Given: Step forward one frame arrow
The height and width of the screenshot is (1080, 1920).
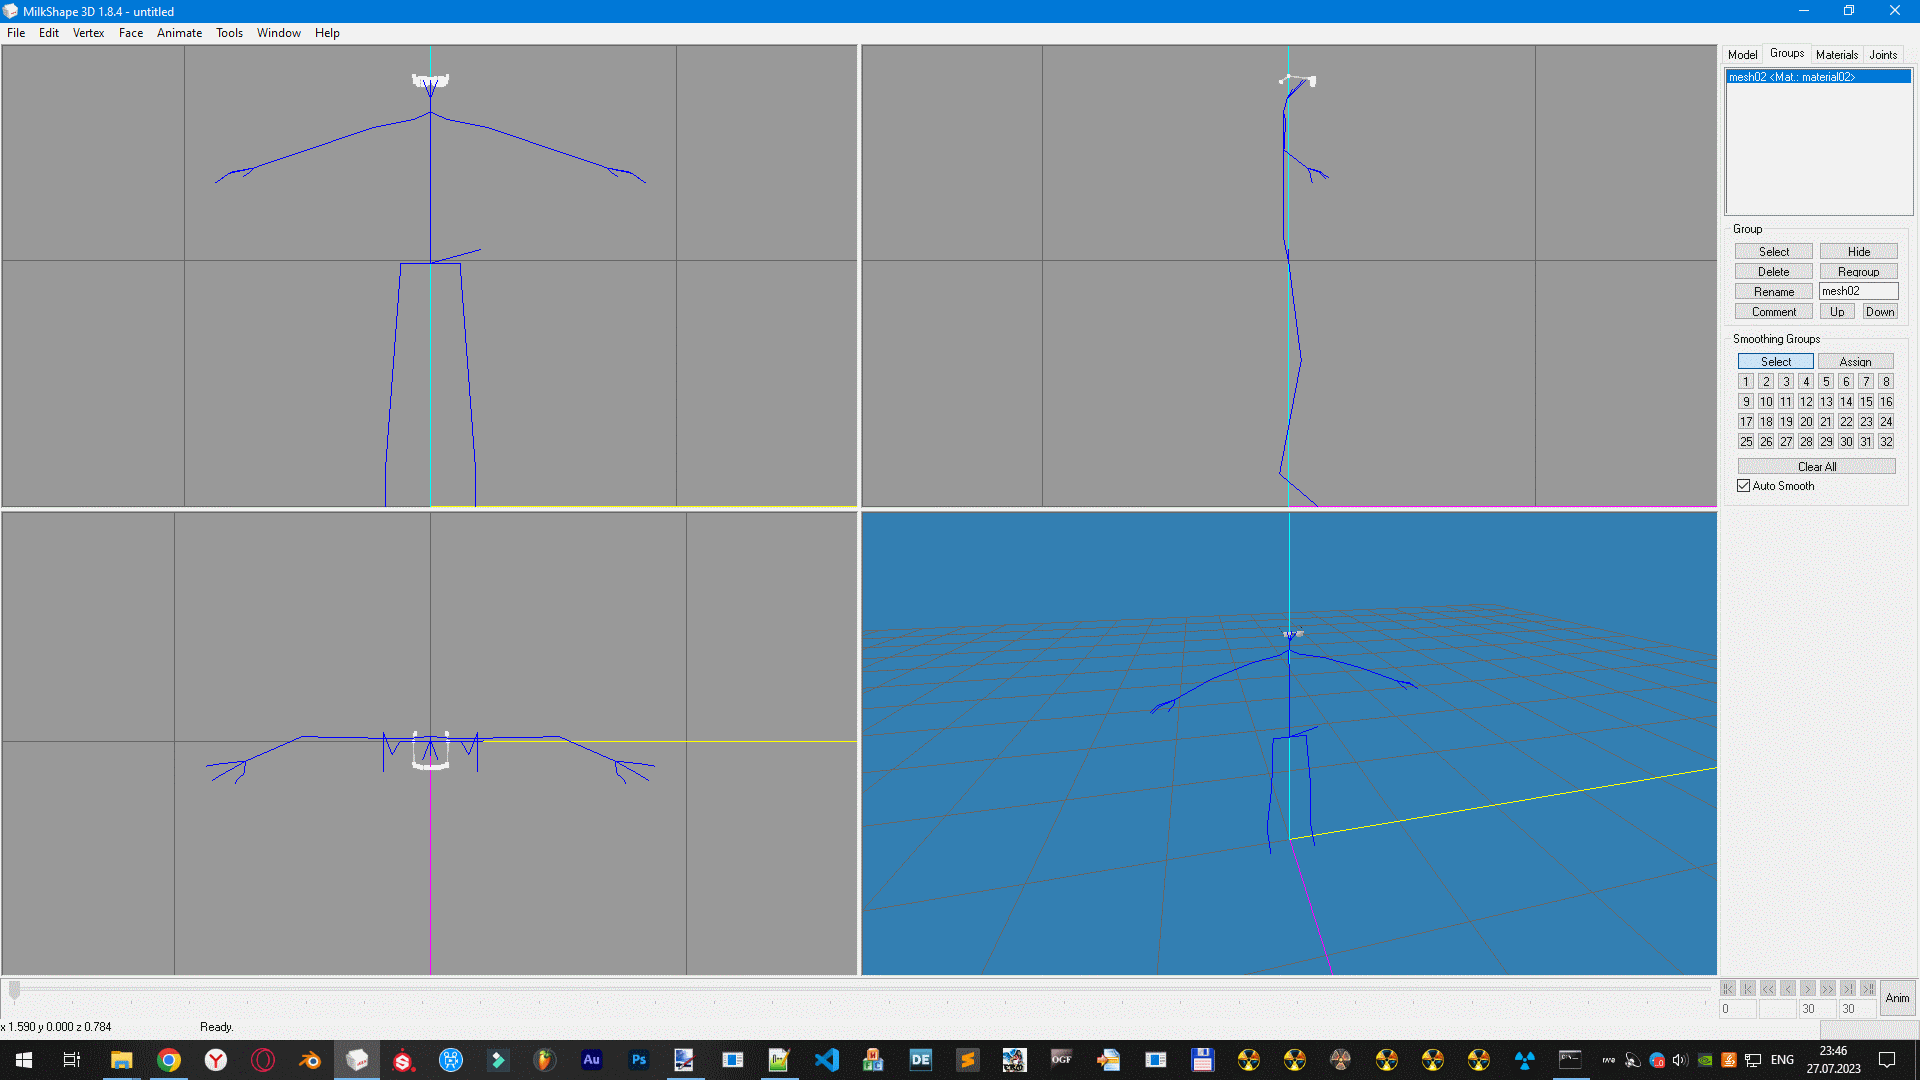Looking at the screenshot, I should click(1808, 988).
